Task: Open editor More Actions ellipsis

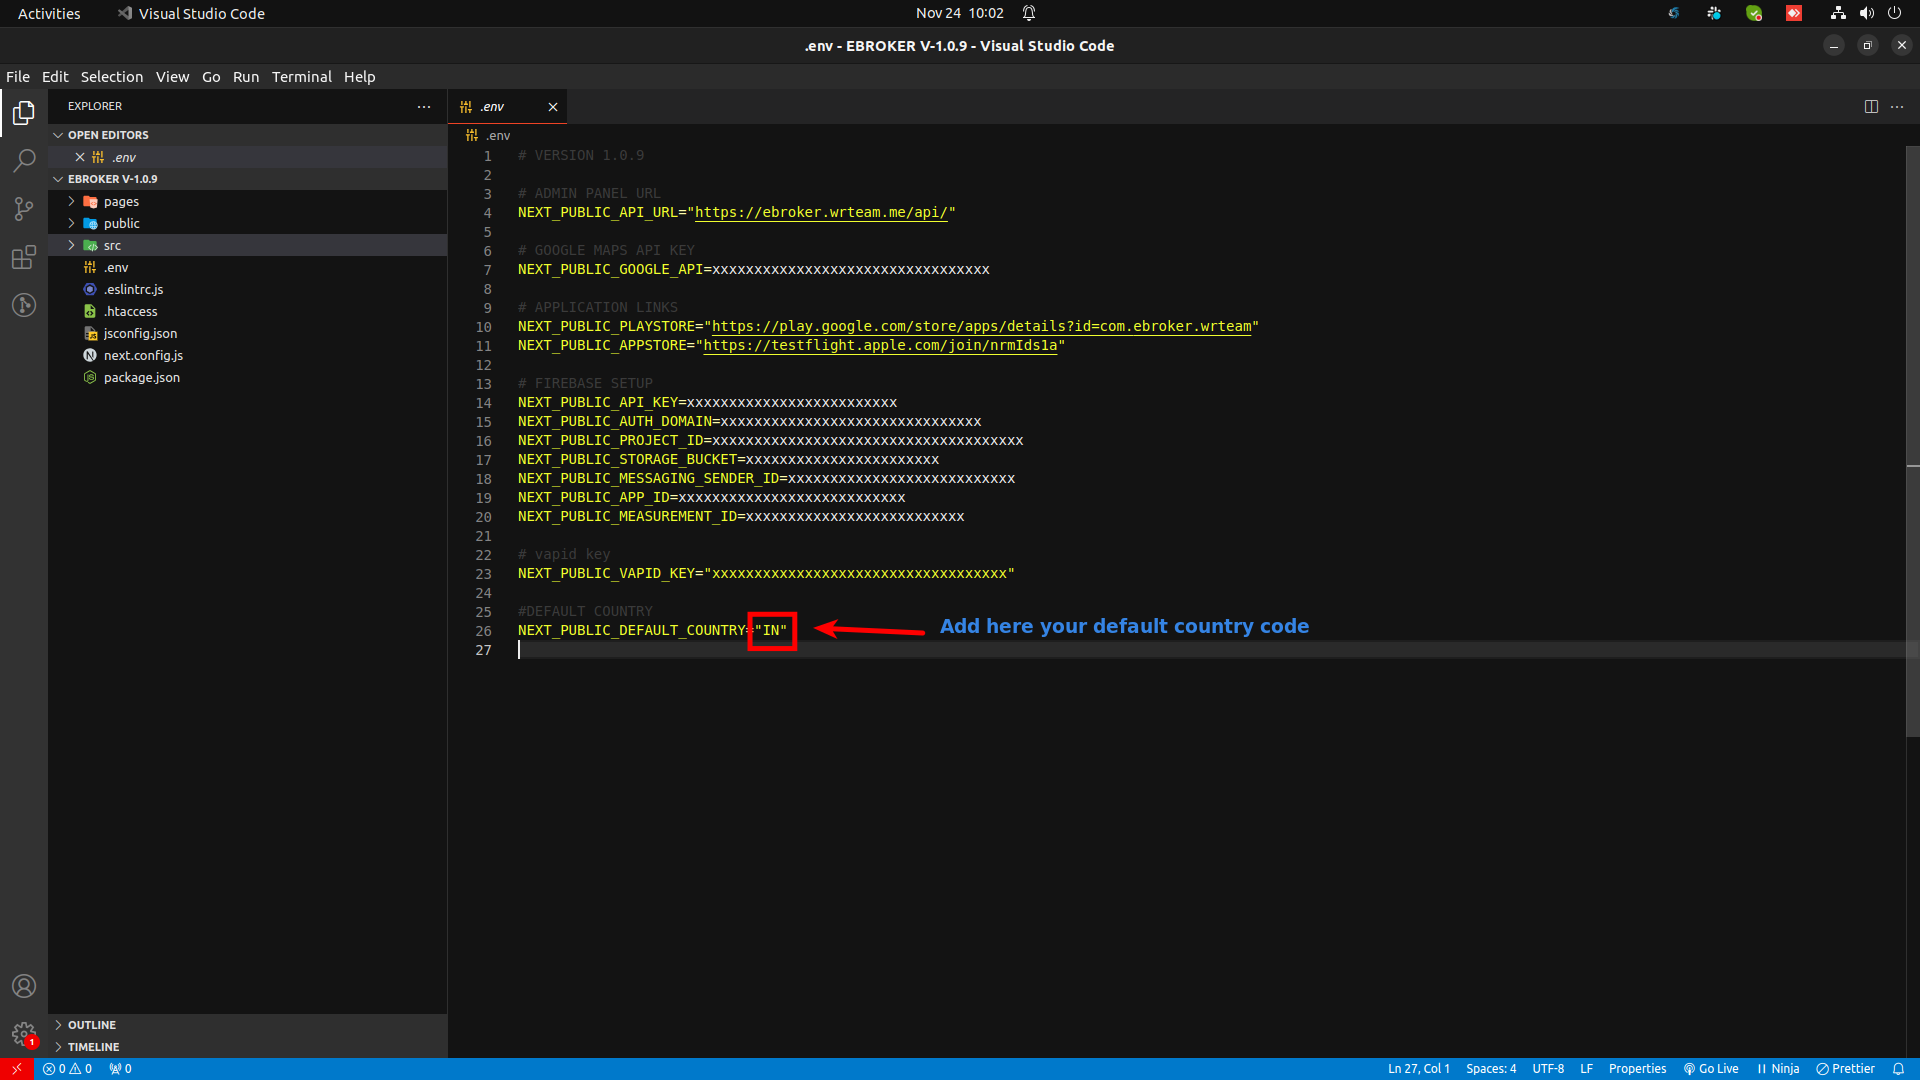Action: pos(1897,107)
